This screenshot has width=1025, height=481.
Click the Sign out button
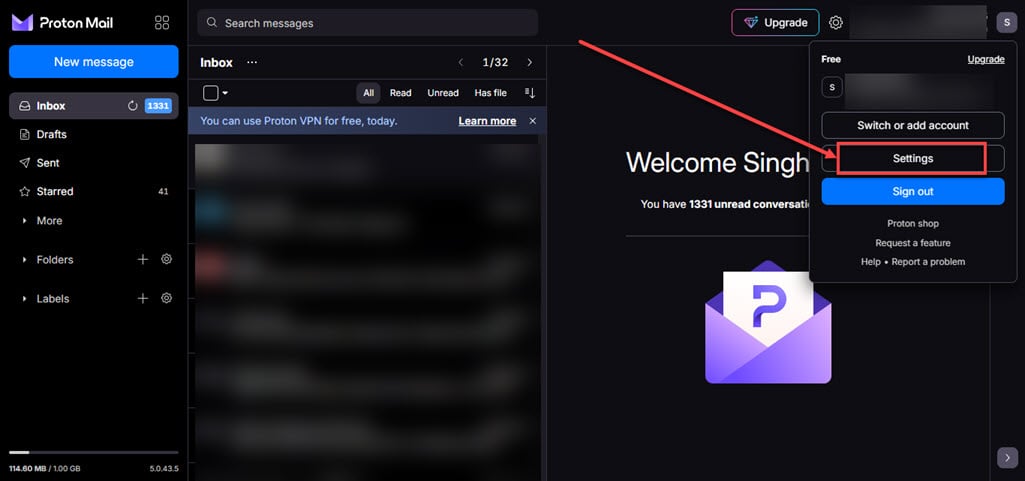coord(913,191)
